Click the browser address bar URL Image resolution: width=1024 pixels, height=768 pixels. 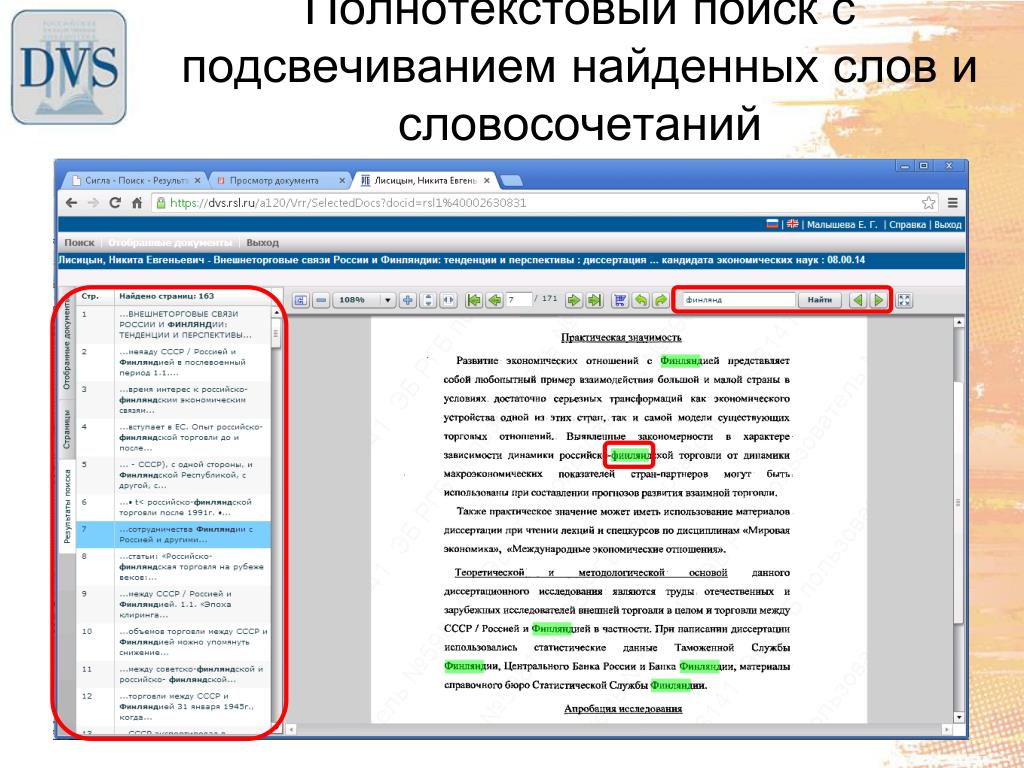[348, 203]
